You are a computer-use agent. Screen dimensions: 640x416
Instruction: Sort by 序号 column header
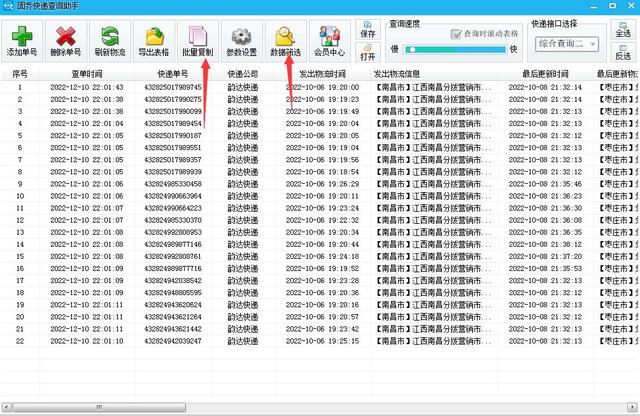click(20, 74)
